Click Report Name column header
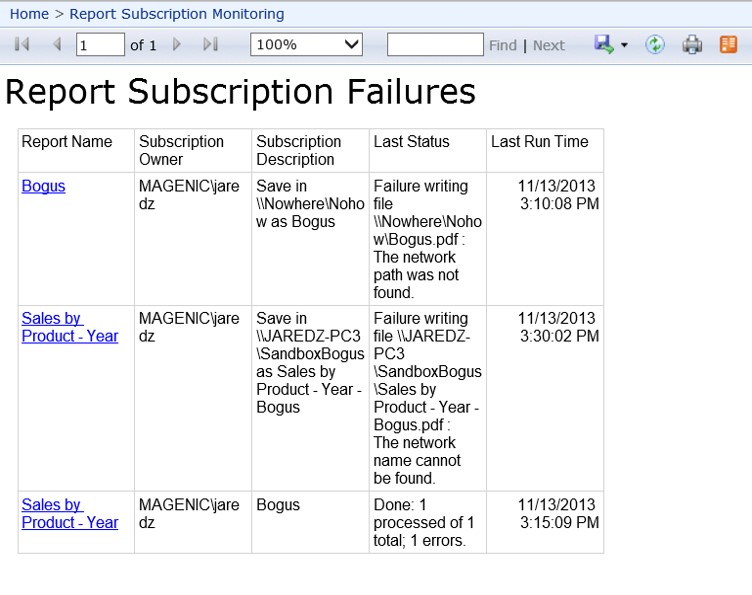This screenshot has width=752, height=595. (76, 151)
